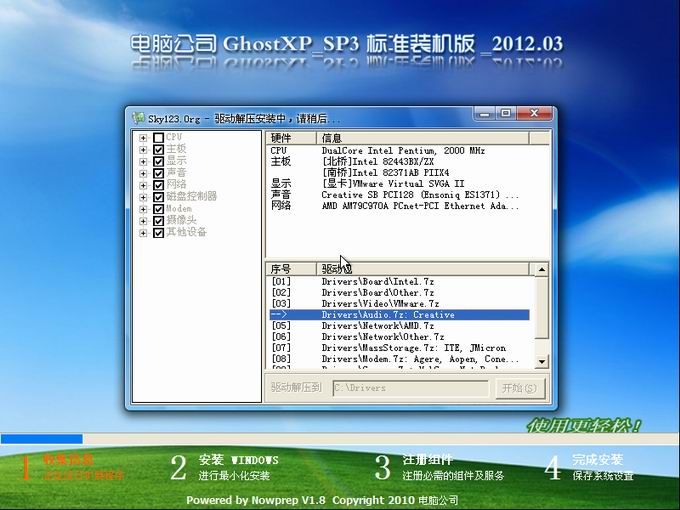680x510 pixels.
Task: Click the blue setup progress bar
Action: coord(42,439)
